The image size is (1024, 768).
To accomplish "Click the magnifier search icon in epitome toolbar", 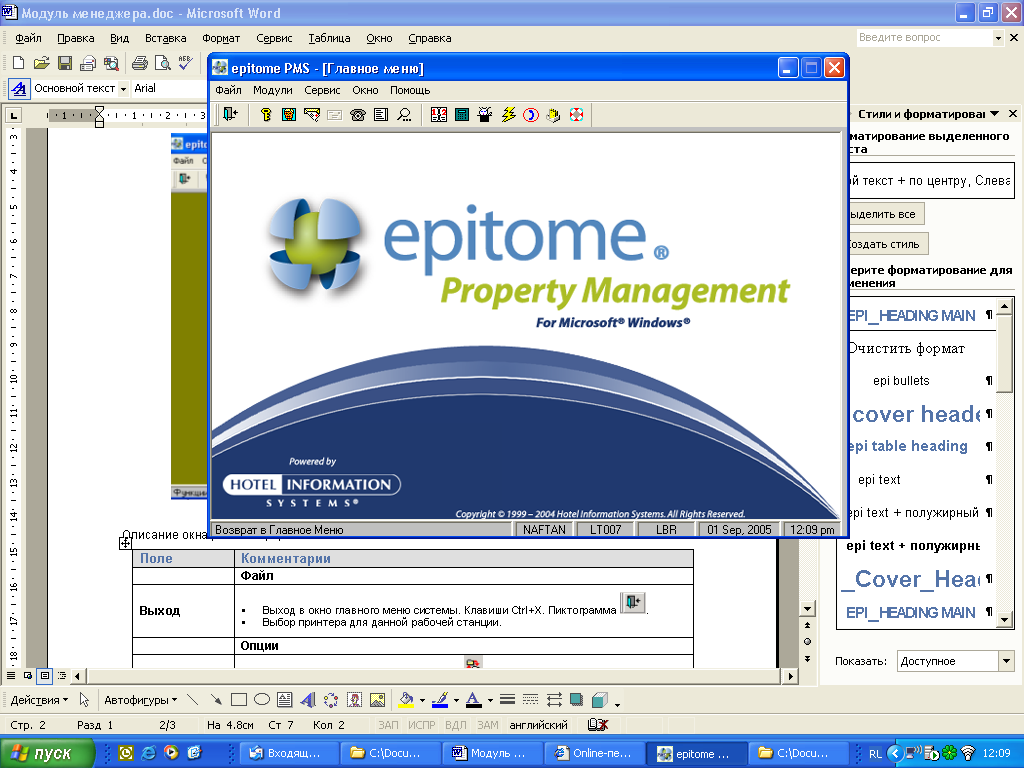I will tap(404, 115).
